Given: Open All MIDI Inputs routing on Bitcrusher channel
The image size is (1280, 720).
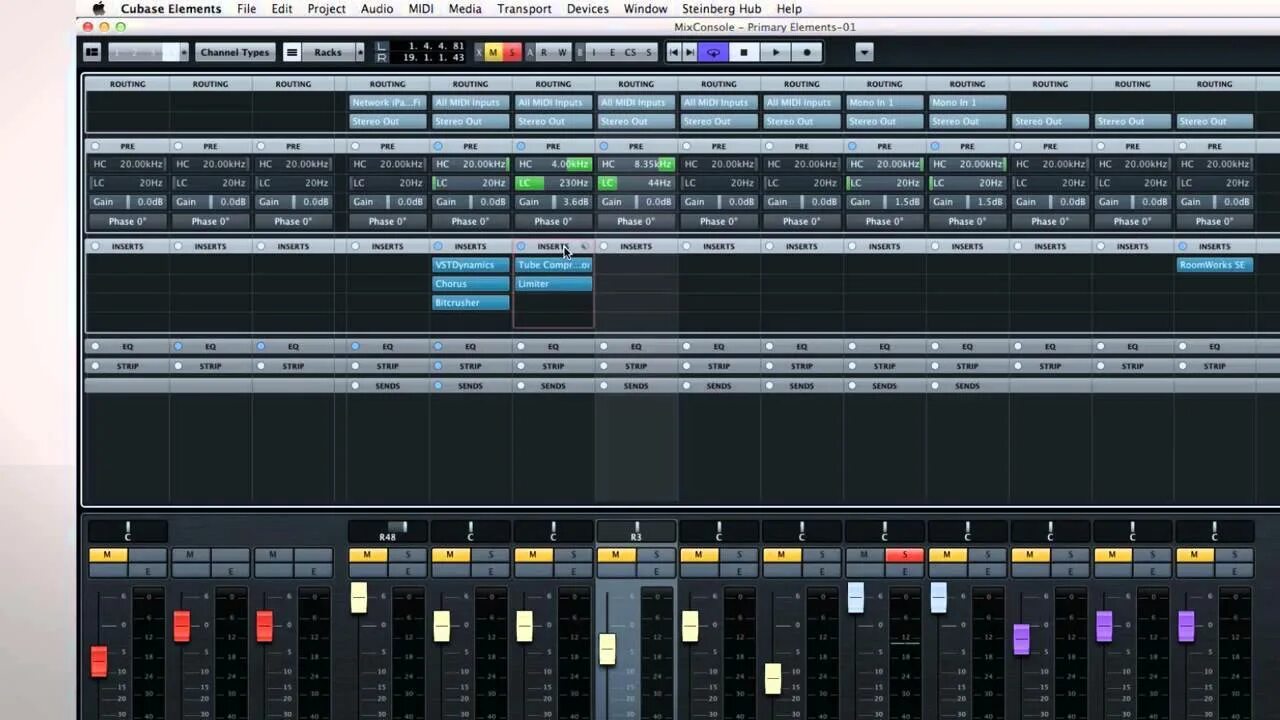Looking at the screenshot, I should click(470, 102).
